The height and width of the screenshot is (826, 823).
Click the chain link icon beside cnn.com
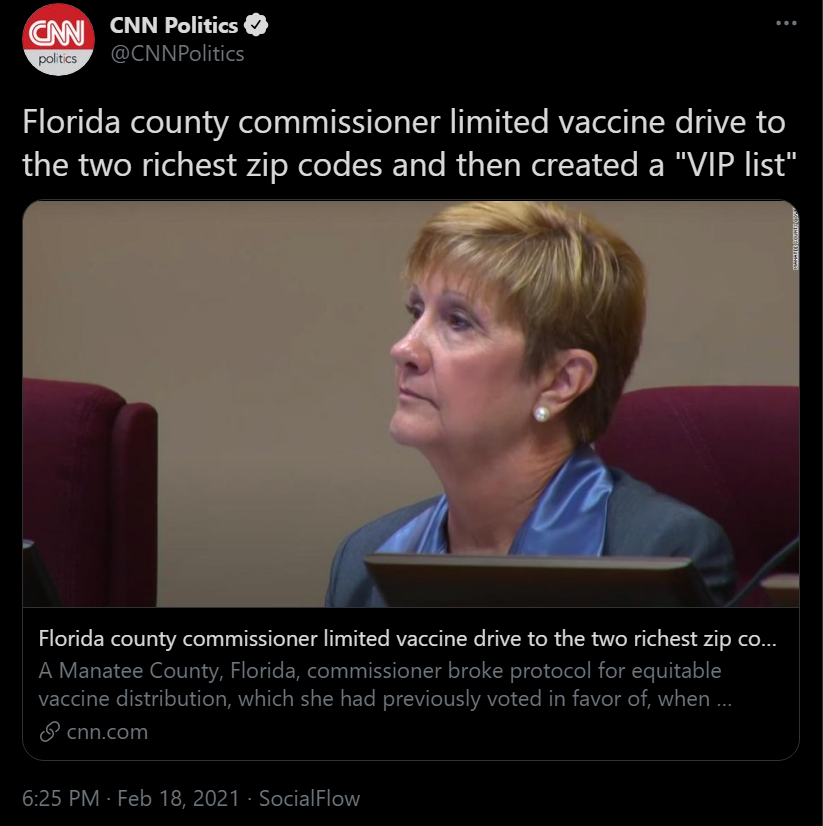pos(49,731)
